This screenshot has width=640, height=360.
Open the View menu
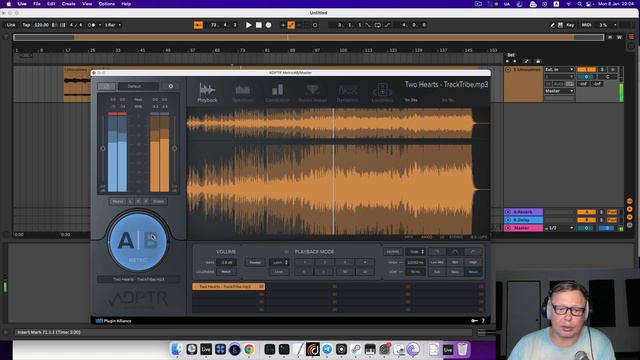(87, 4)
